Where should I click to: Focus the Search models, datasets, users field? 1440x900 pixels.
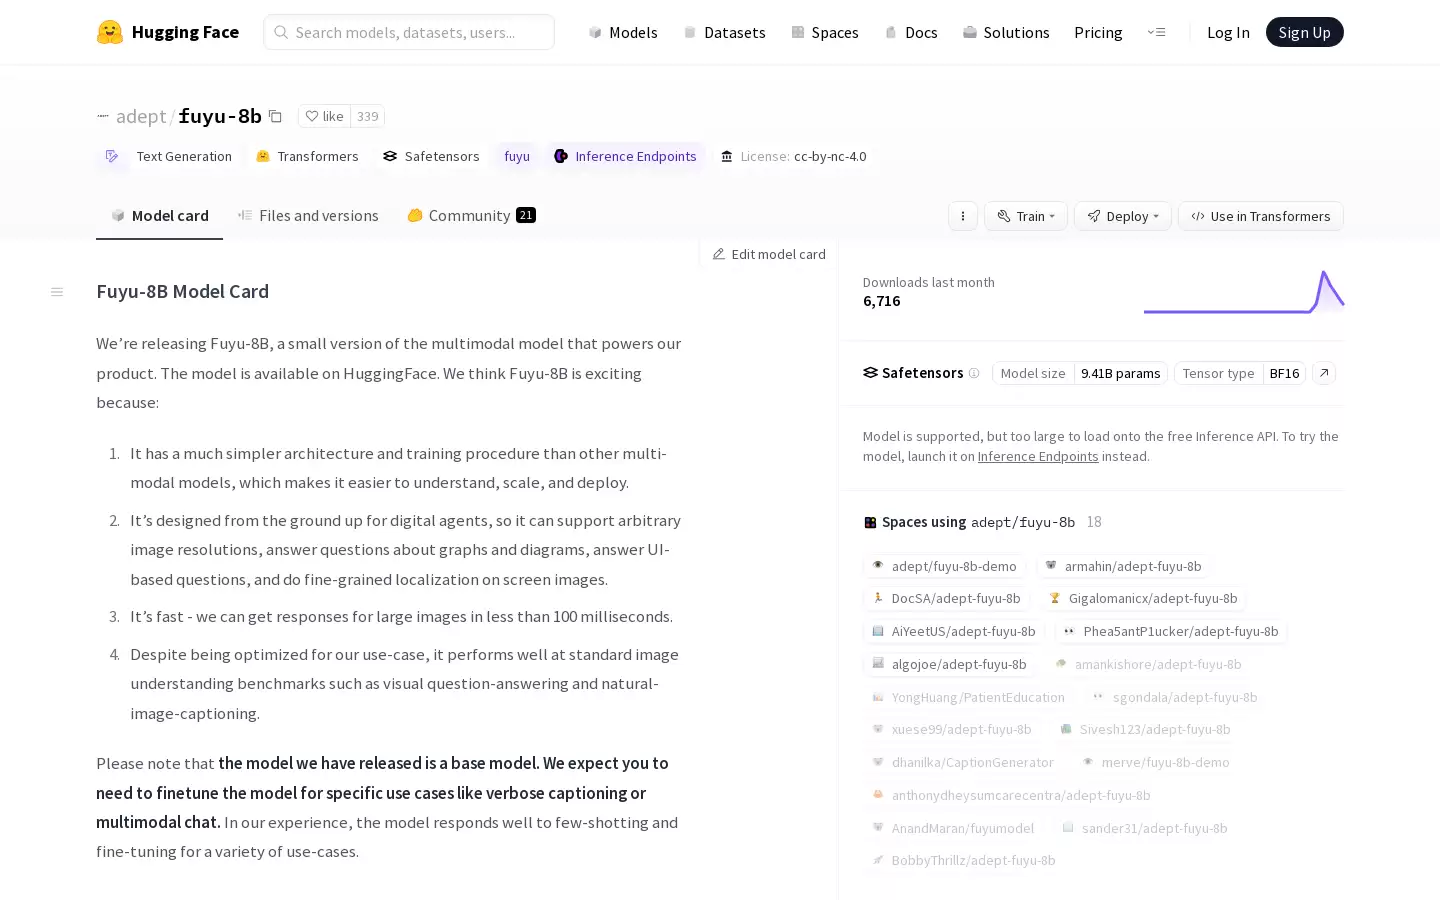click(409, 32)
